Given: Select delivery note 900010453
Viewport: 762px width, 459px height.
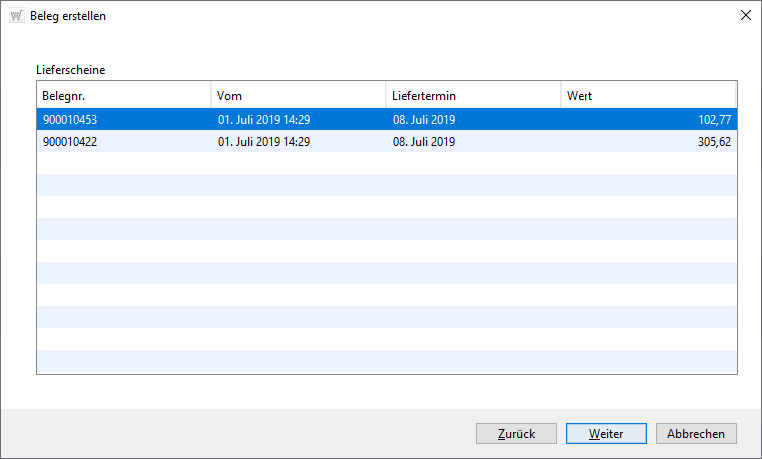Looking at the screenshot, I should (x=70, y=120).
